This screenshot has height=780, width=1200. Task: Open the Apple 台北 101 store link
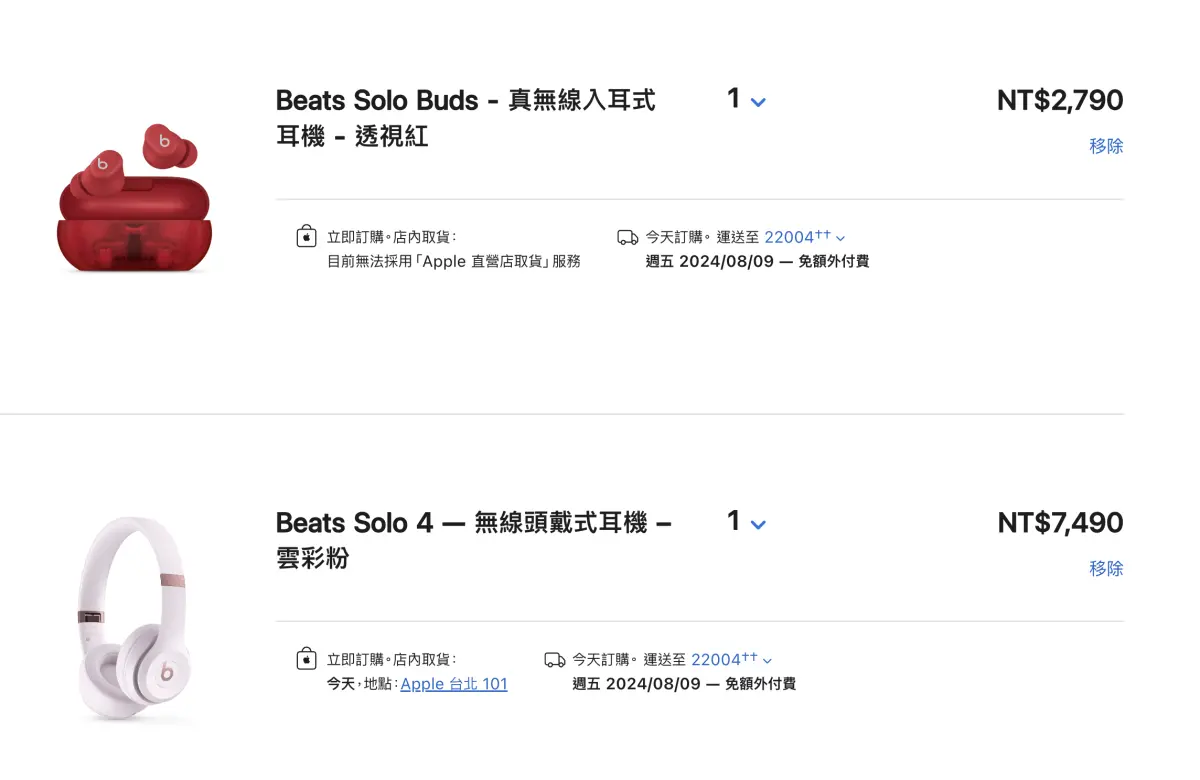[454, 684]
